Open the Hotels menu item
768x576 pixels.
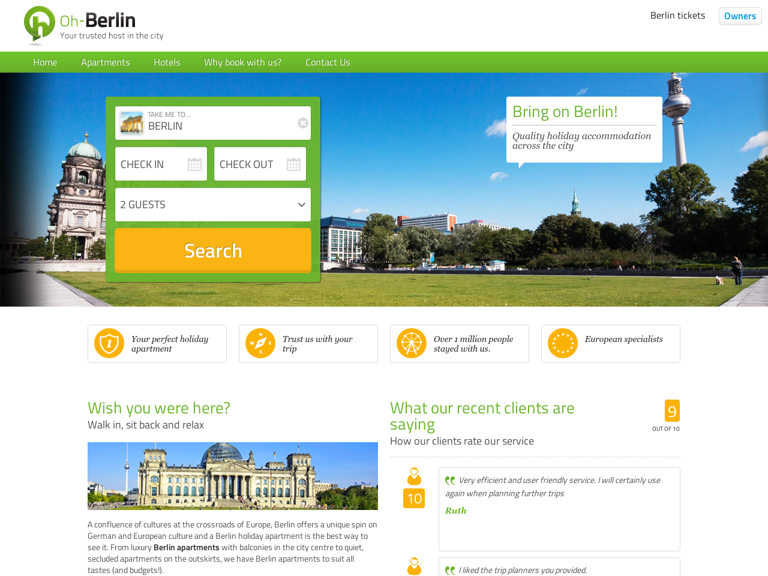(x=167, y=62)
